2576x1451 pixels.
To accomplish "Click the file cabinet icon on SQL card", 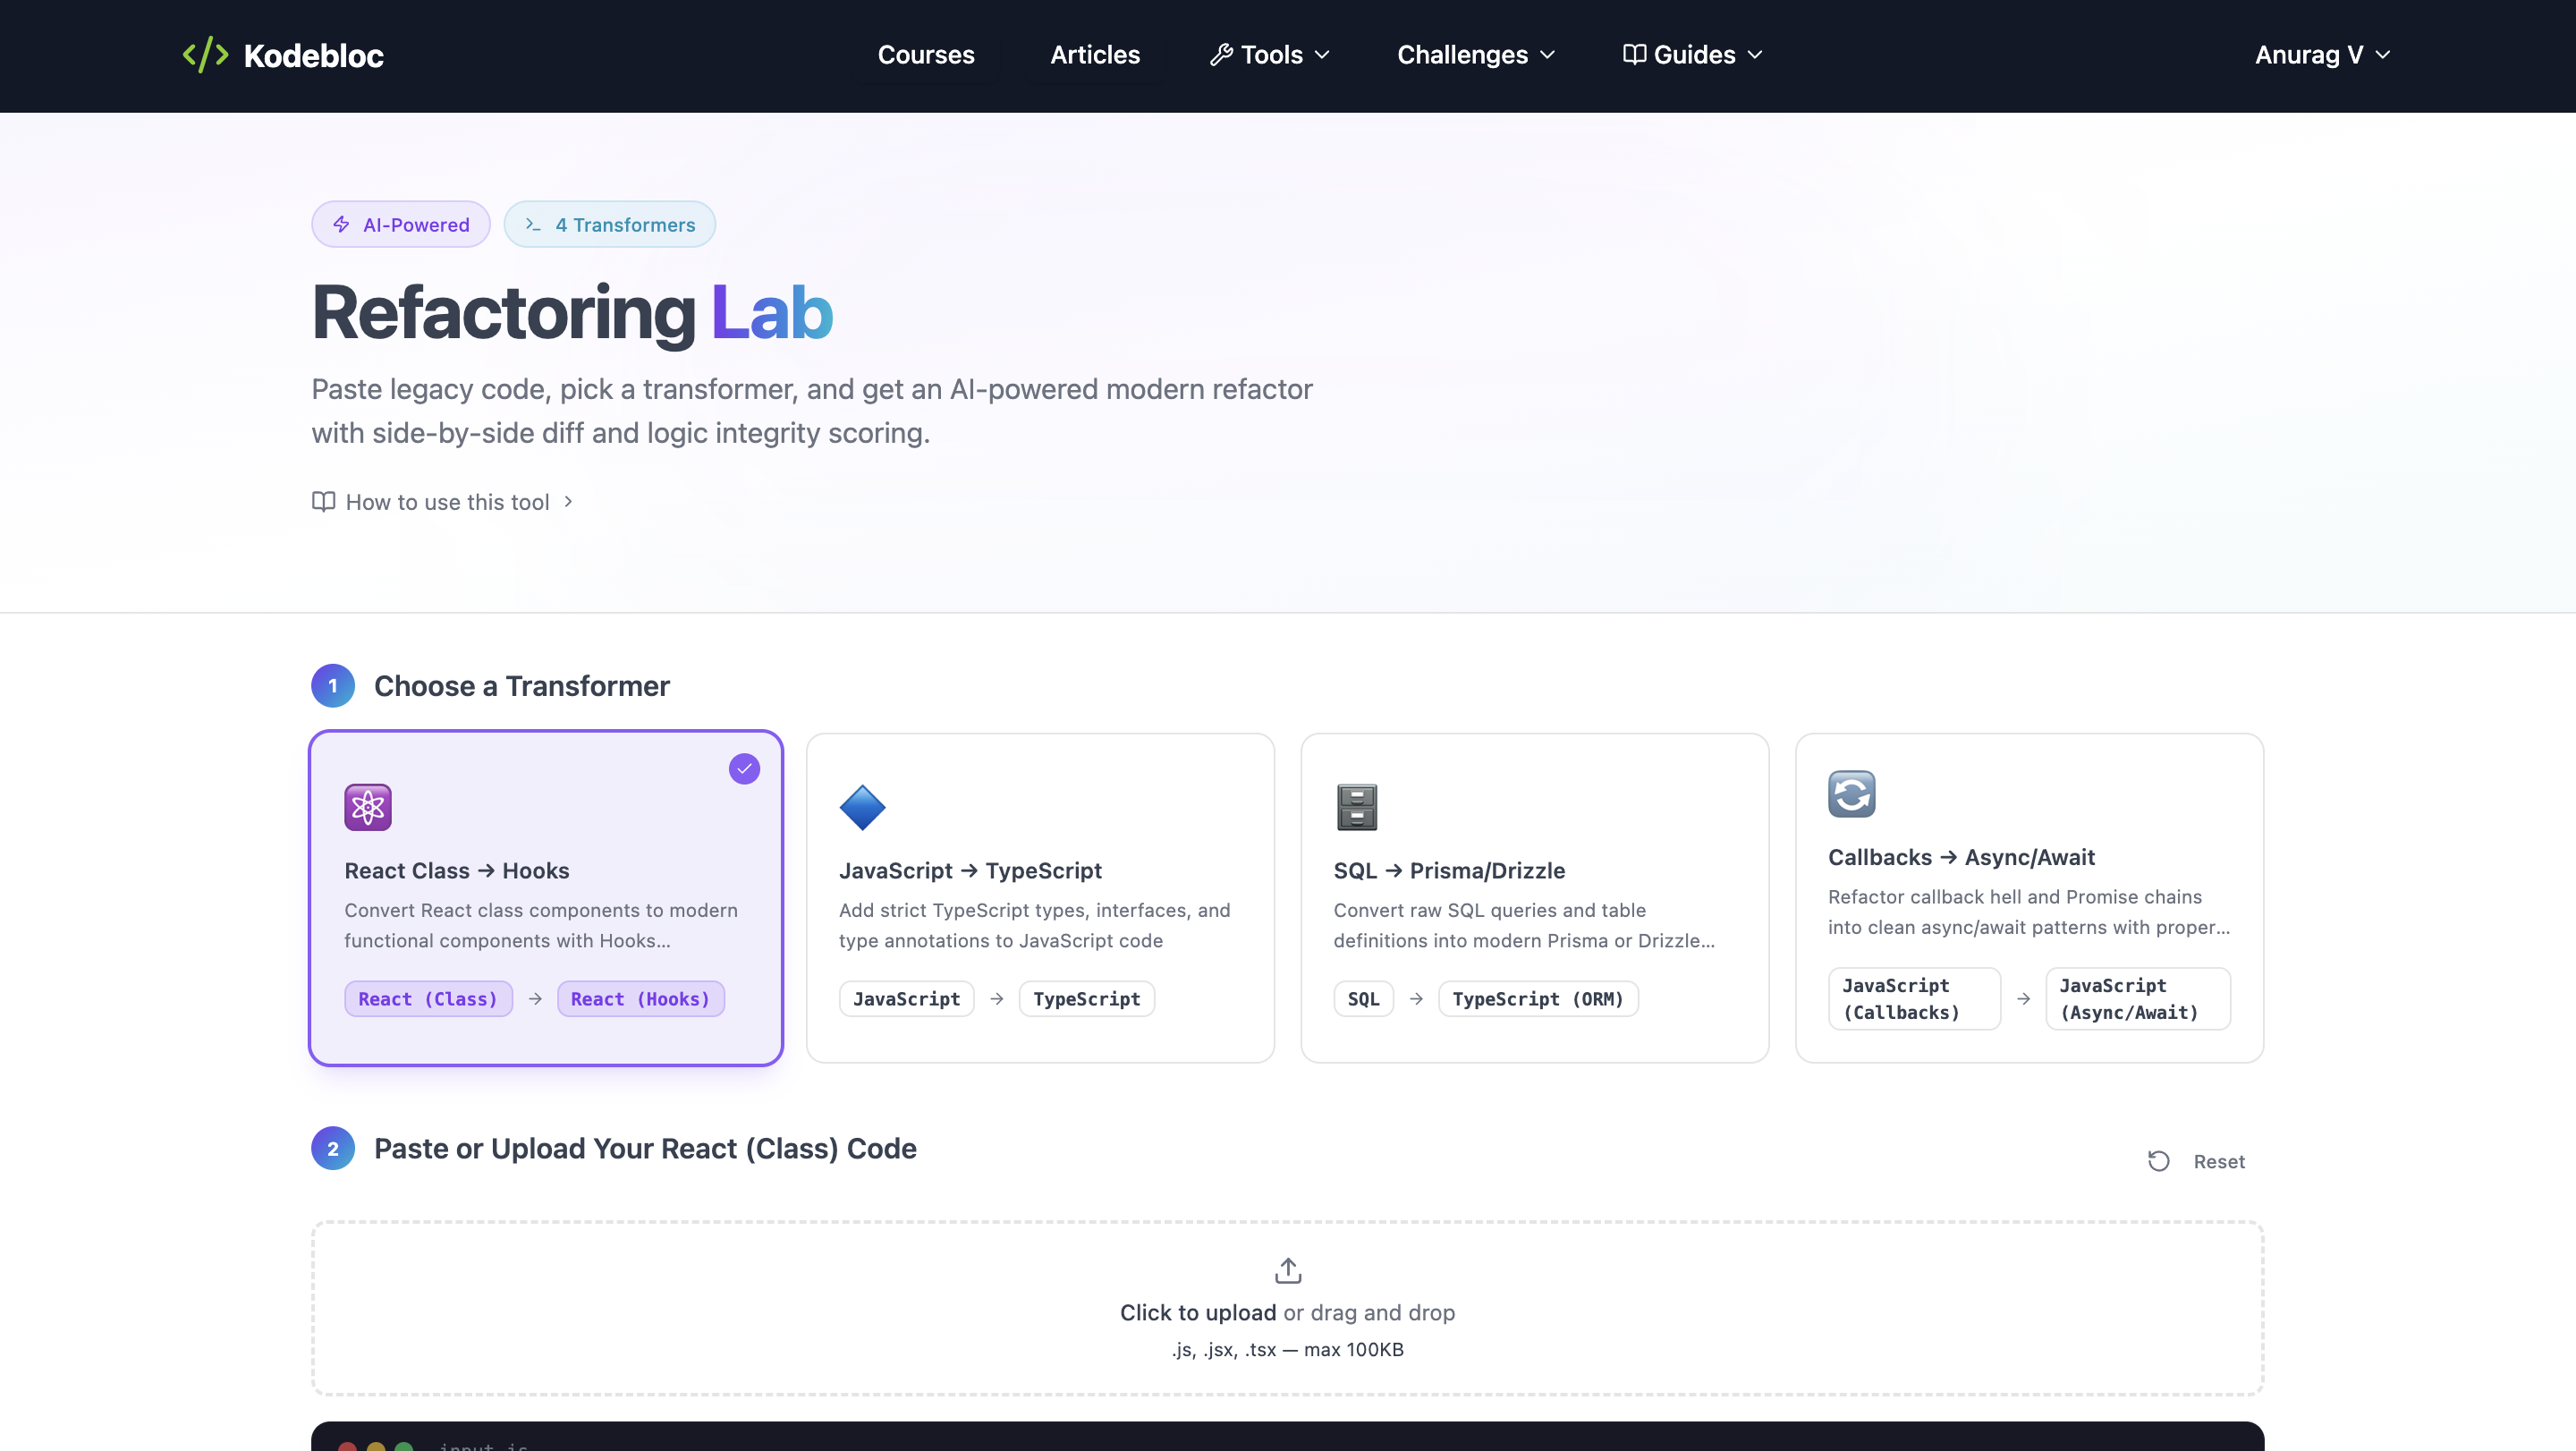I will click(1356, 807).
